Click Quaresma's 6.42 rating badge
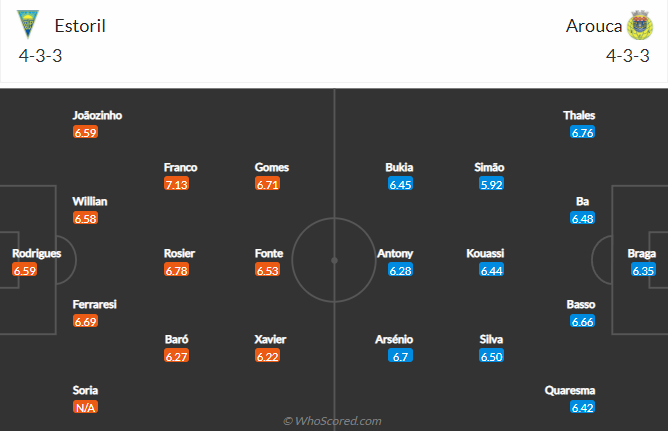 click(x=582, y=407)
